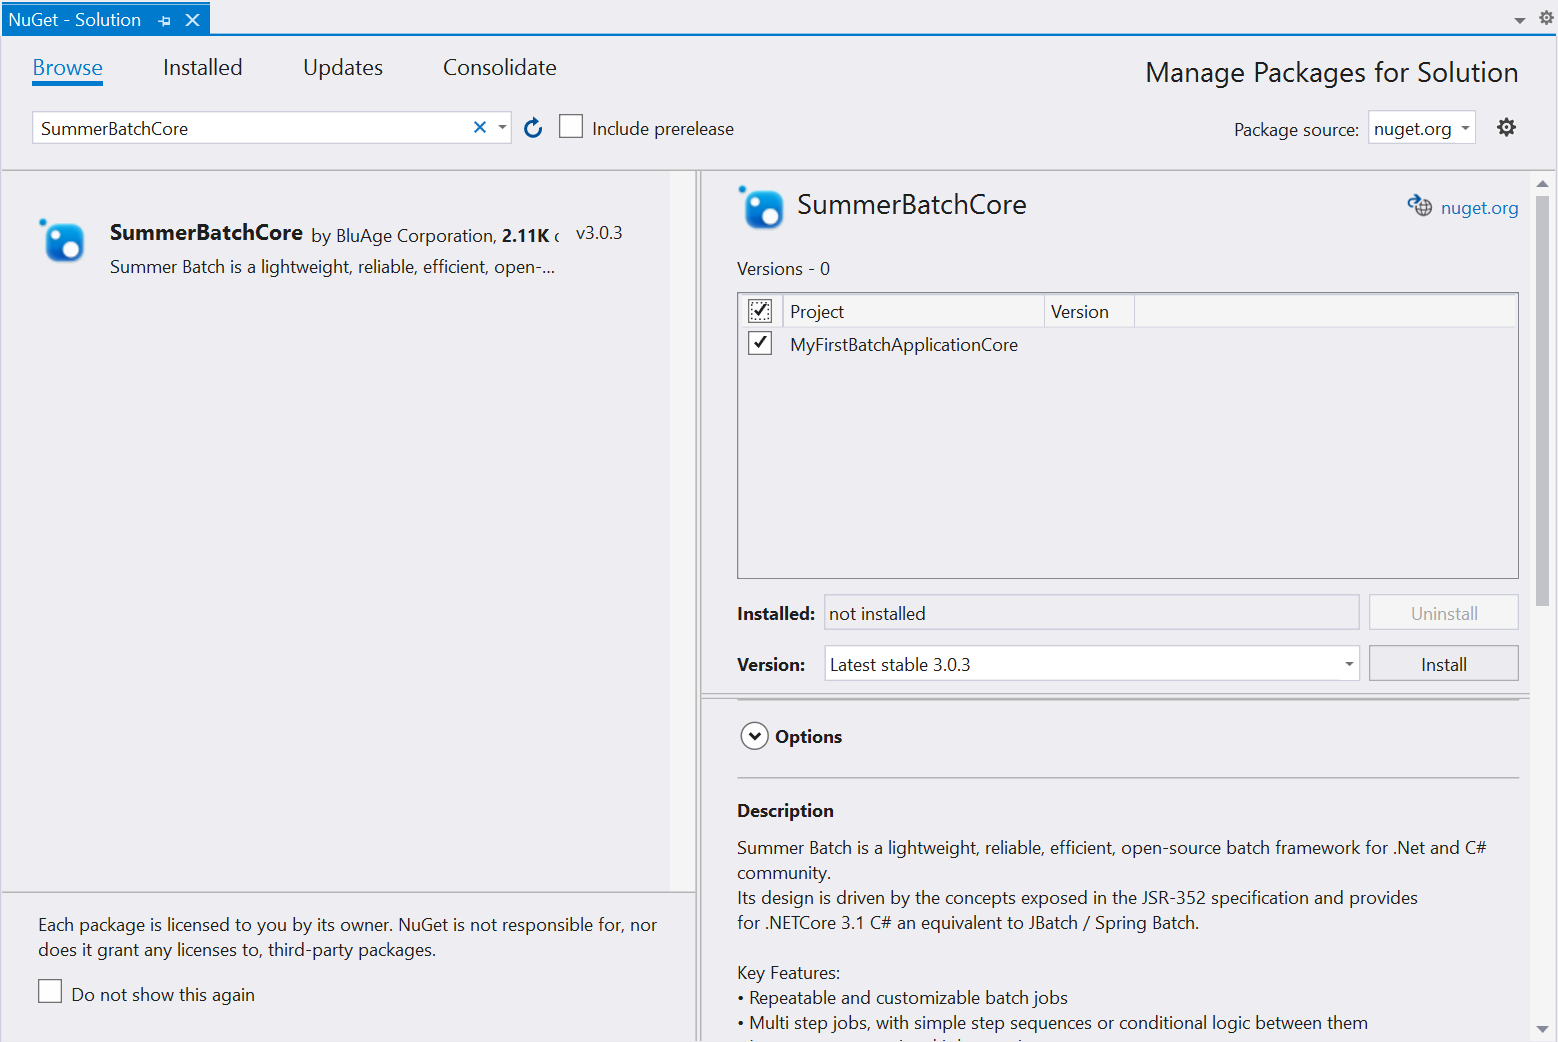
Task: Click the Description heading
Action: (785, 810)
